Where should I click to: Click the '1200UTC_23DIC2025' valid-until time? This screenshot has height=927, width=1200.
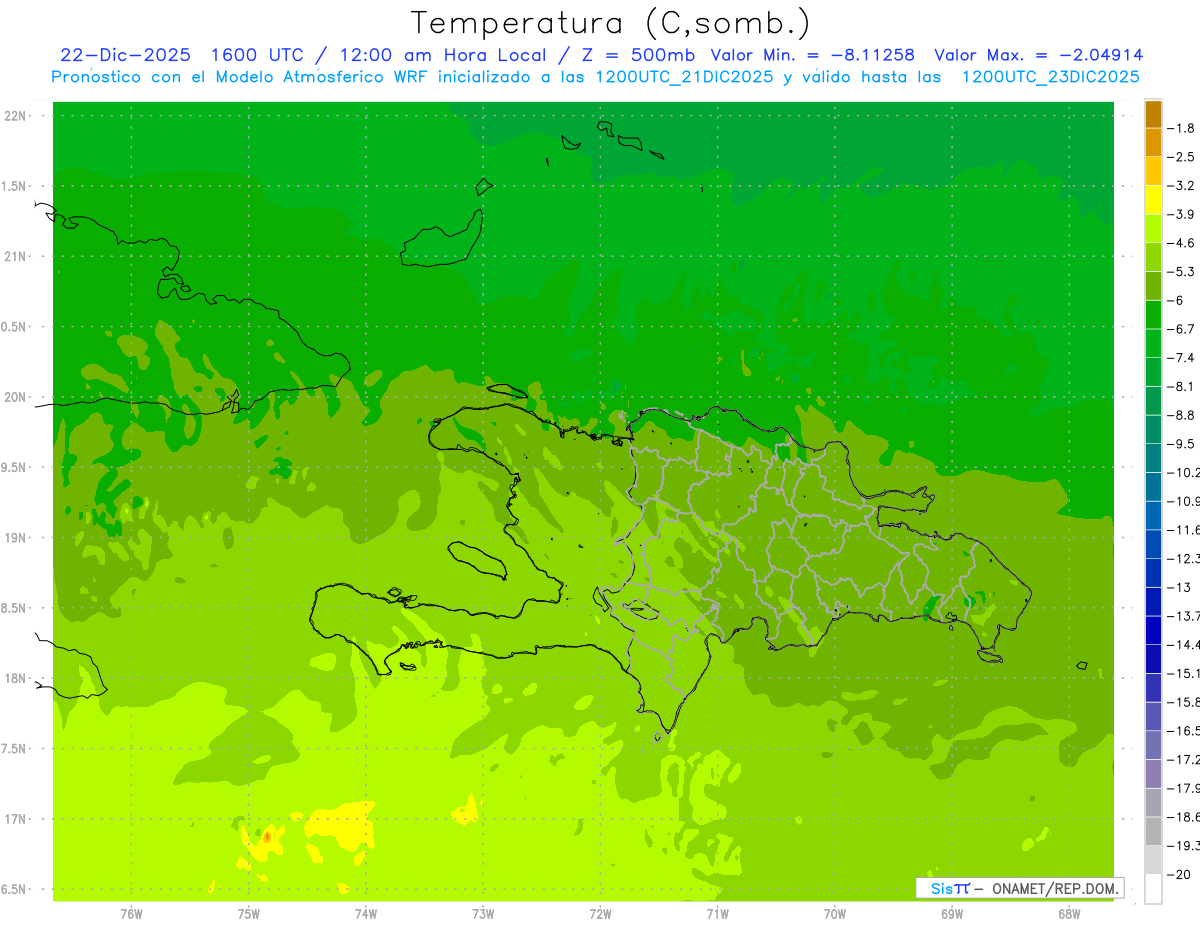pyautogui.click(x=1050, y=76)
